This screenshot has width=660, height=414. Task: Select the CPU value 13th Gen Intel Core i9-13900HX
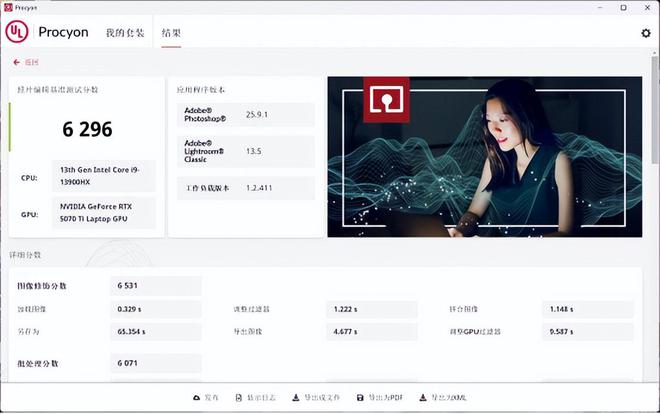104,176
